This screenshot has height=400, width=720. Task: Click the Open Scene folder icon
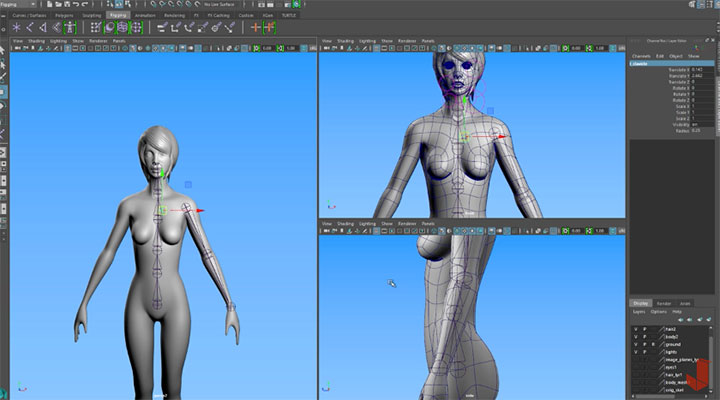[x=58, y=4]
